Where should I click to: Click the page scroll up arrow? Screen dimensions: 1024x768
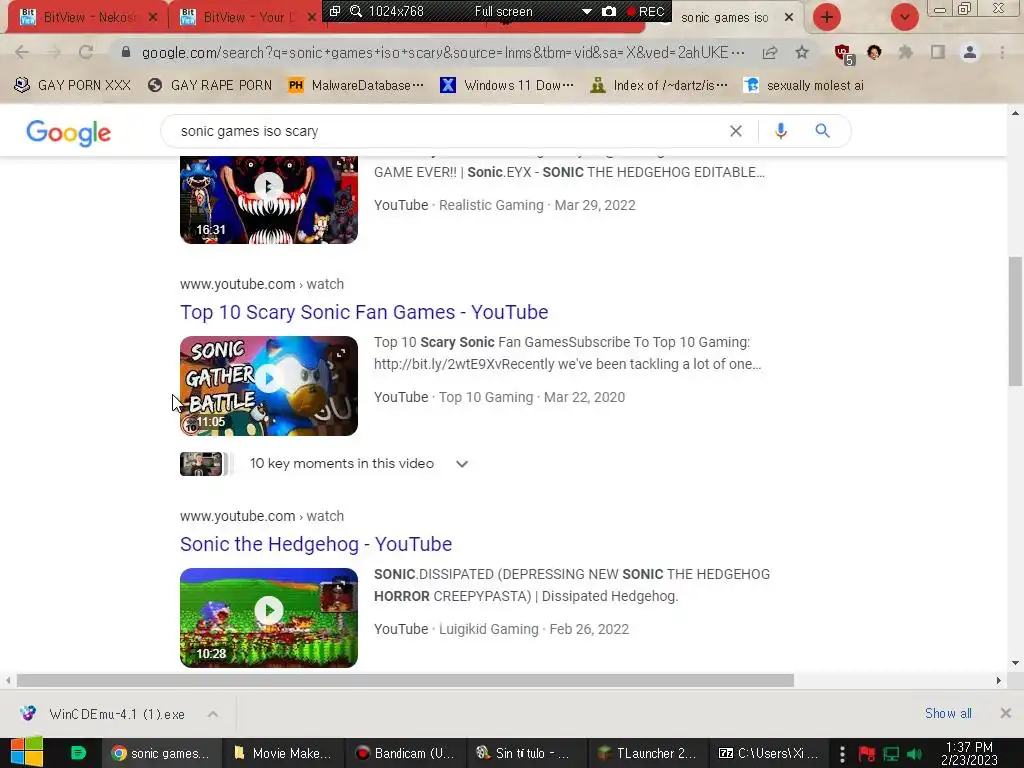pyautogui.click(x=1015, y=114)
